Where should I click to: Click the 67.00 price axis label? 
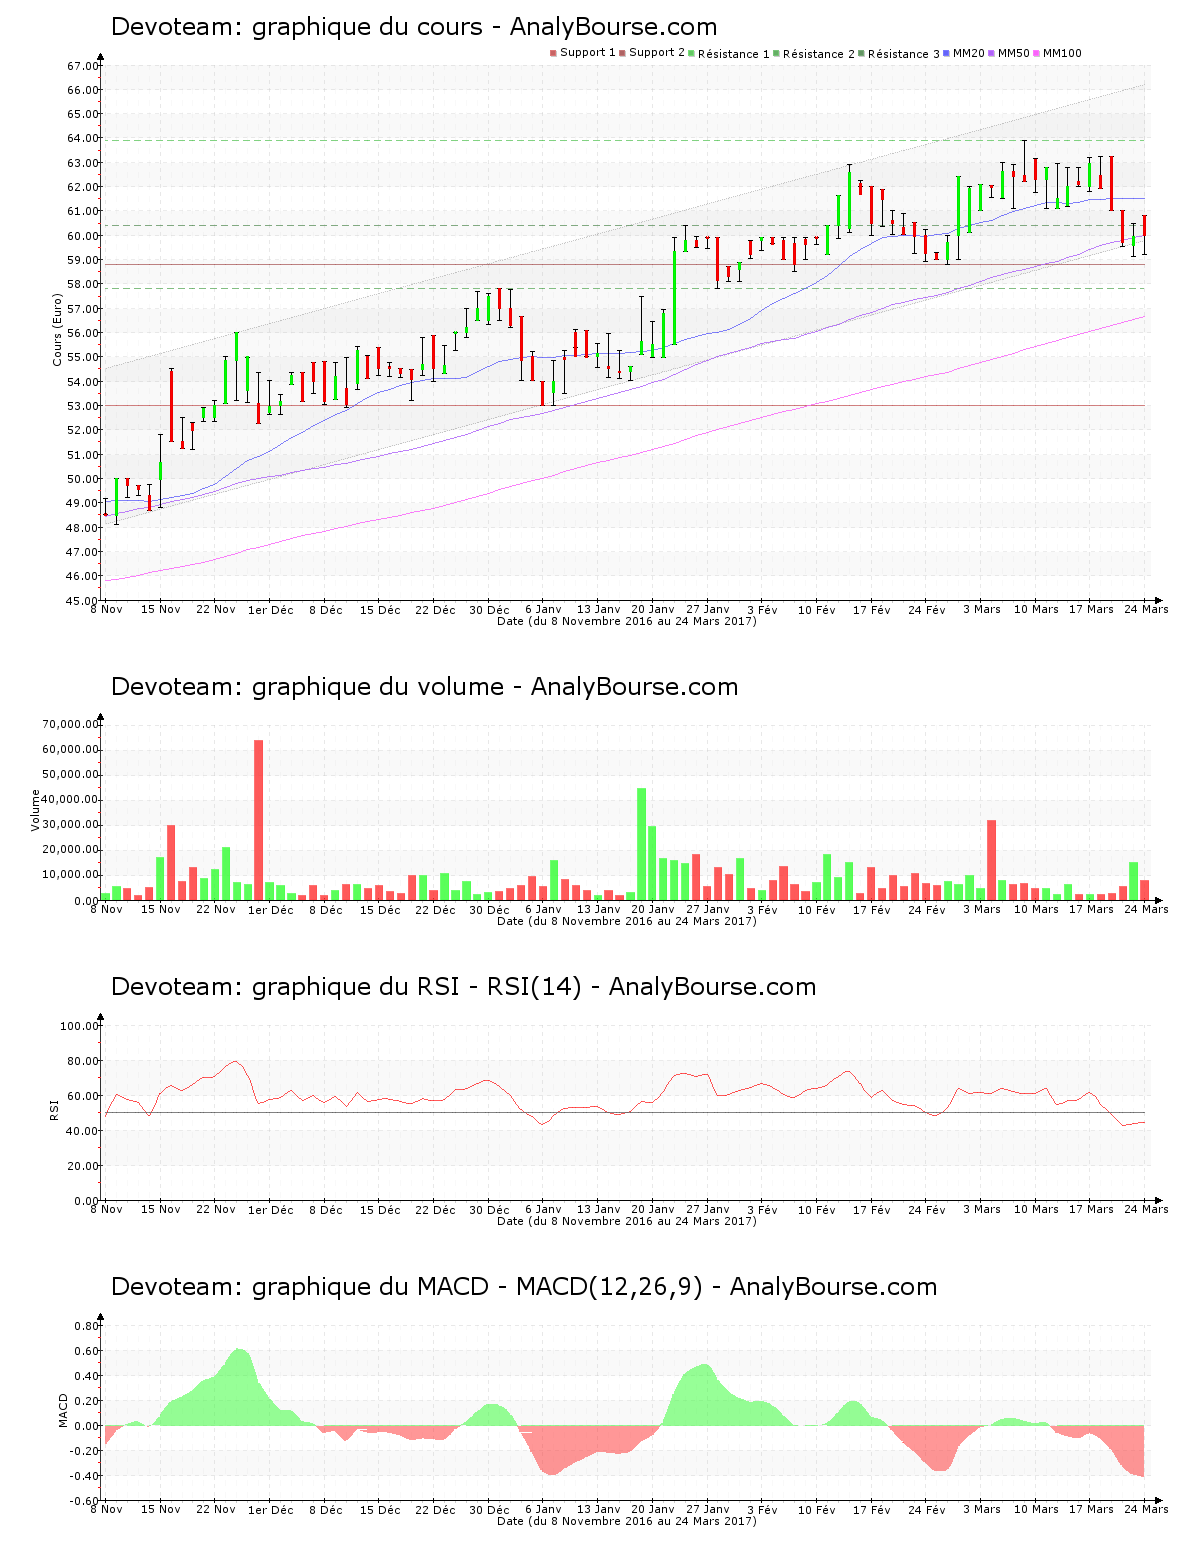coord(83,66)
